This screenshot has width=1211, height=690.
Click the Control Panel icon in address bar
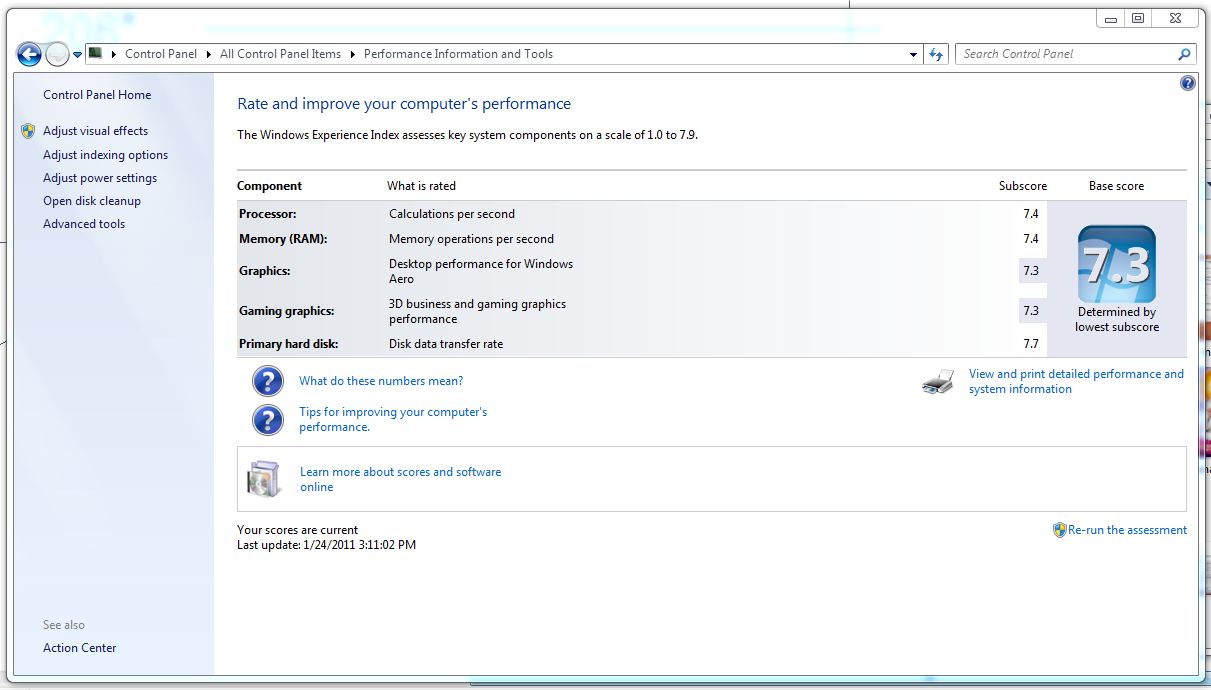[x=96, y=54]
